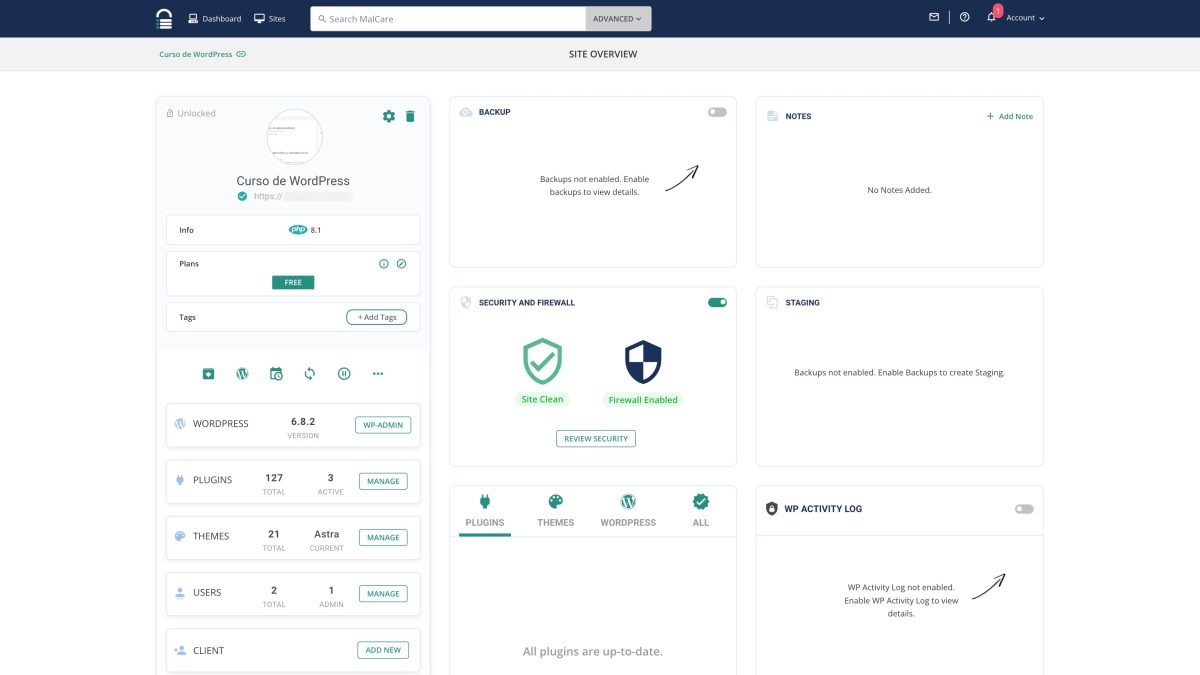This screenshot has height=675, width=1200.
Task: Open the more options ellipsis menu
Action: coord(378,373)
